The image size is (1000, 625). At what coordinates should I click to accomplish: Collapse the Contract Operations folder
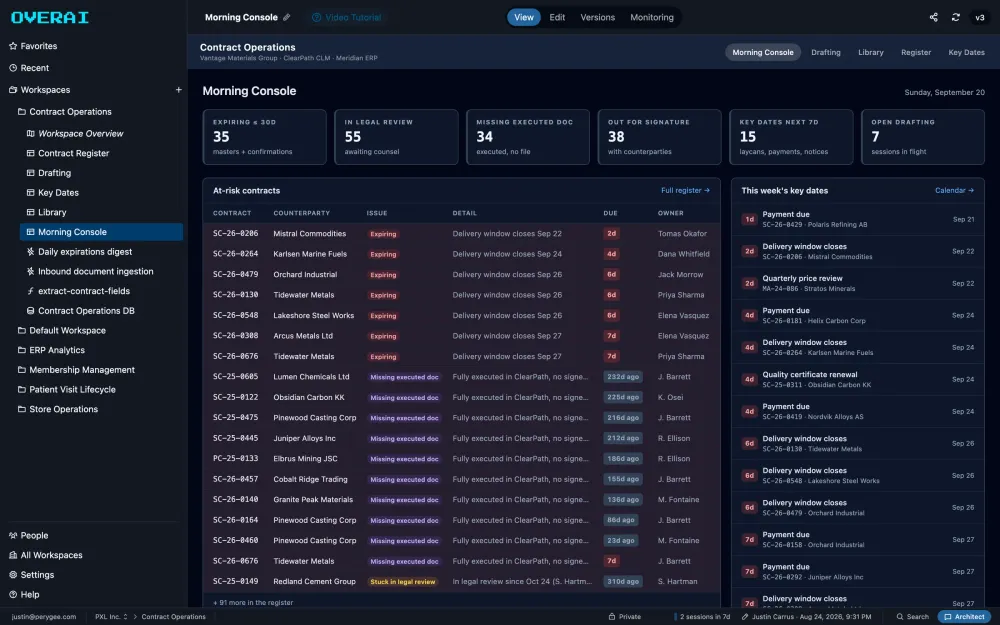point(64,112)
